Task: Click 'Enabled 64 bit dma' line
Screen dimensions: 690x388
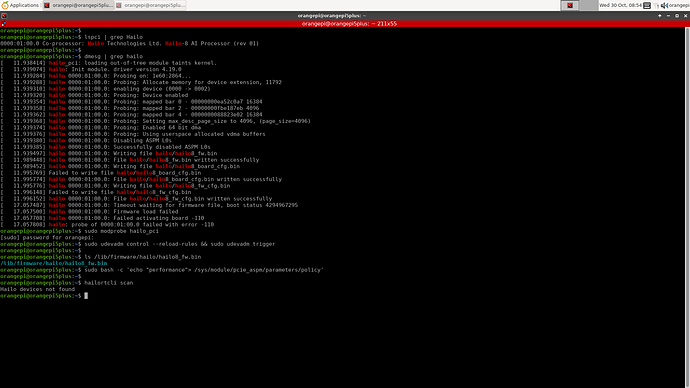Action: (100, 128)
